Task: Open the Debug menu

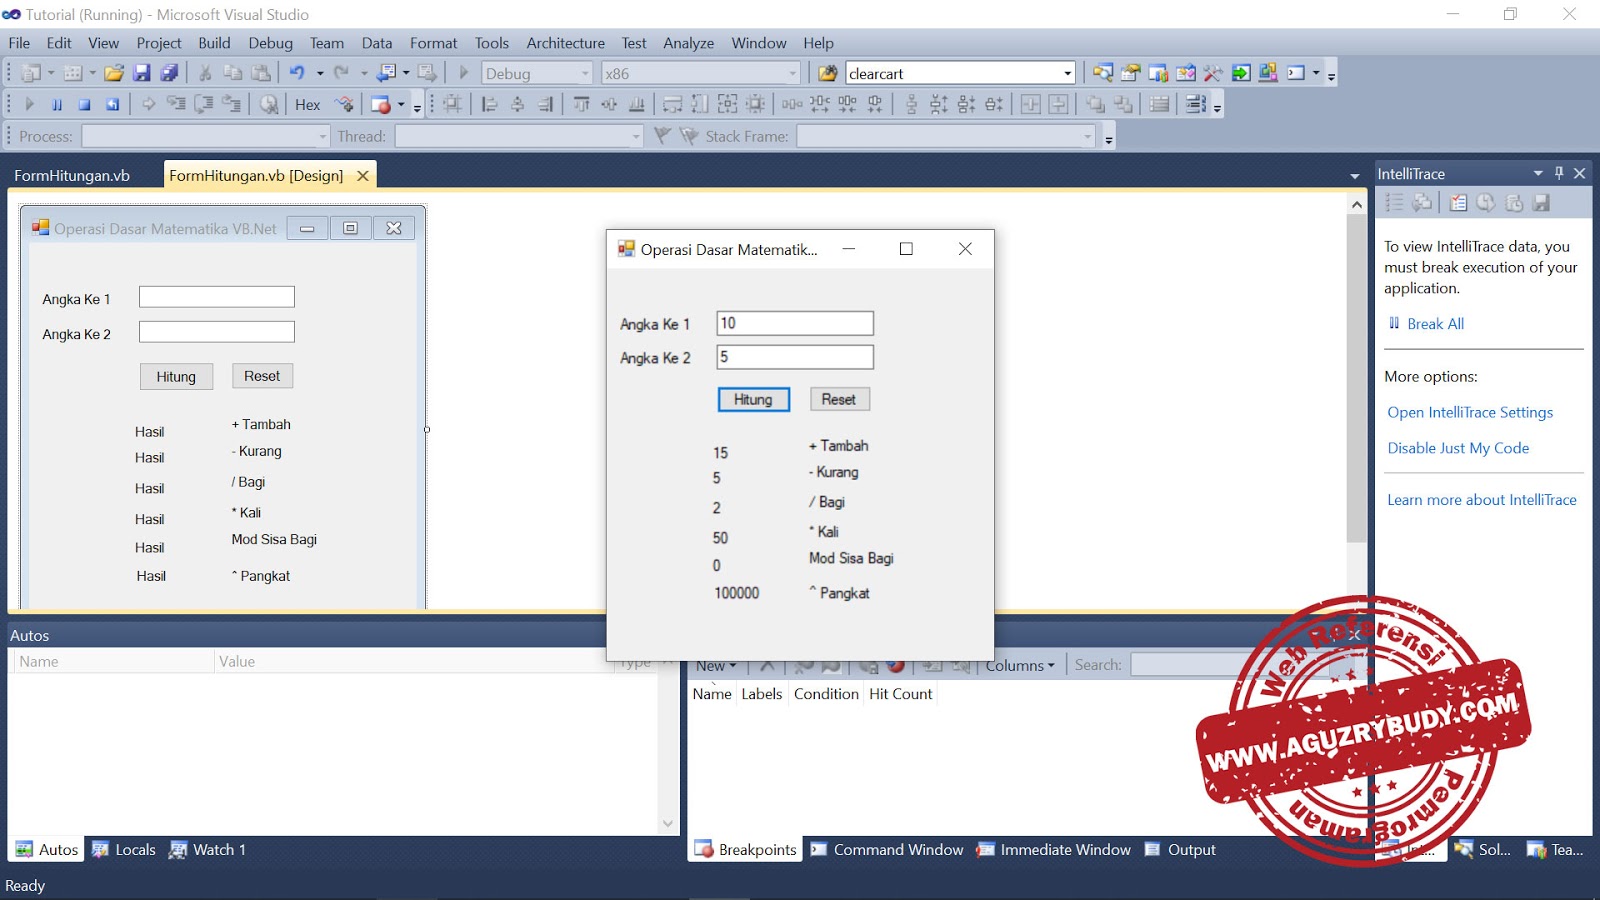Action: [270, 43]
